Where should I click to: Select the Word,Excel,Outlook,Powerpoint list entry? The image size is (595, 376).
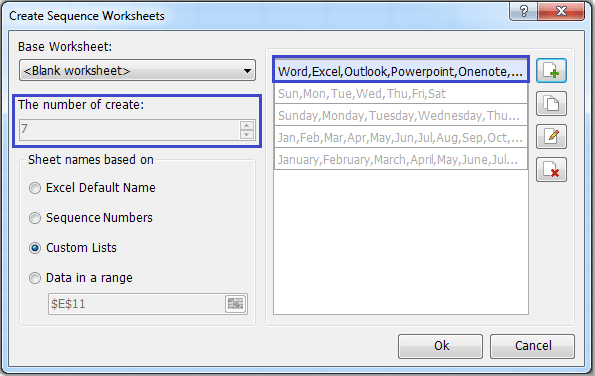[401, 71]
